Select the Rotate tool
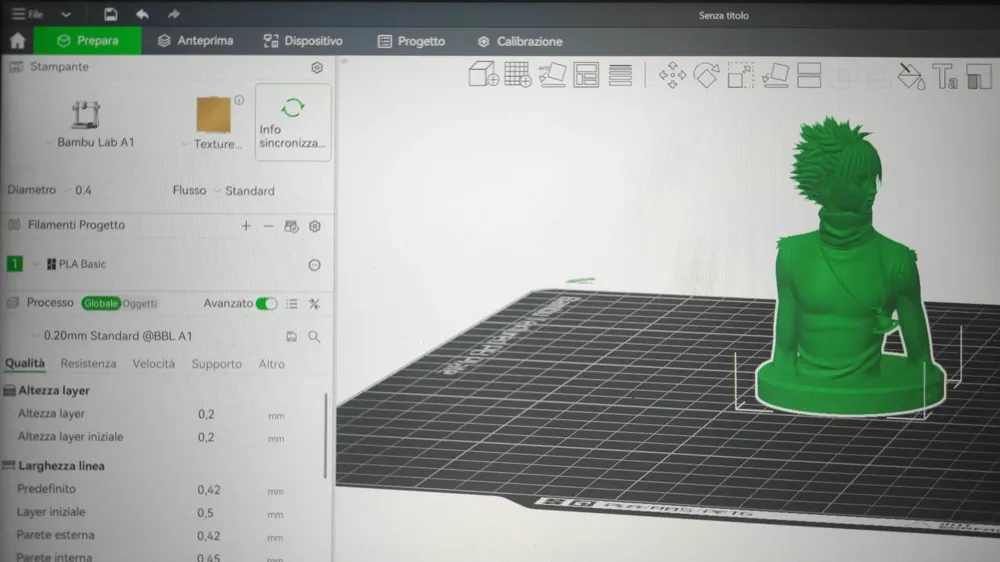The image size is (1000, 562). pyautogui.click(x=707, y=76)
